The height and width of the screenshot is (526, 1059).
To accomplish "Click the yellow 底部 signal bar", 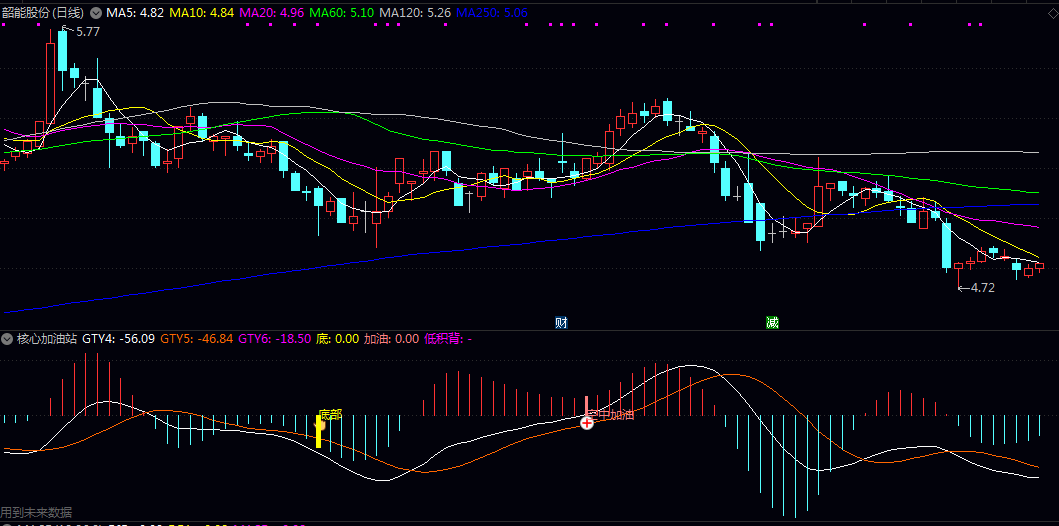I will [319, 431].
